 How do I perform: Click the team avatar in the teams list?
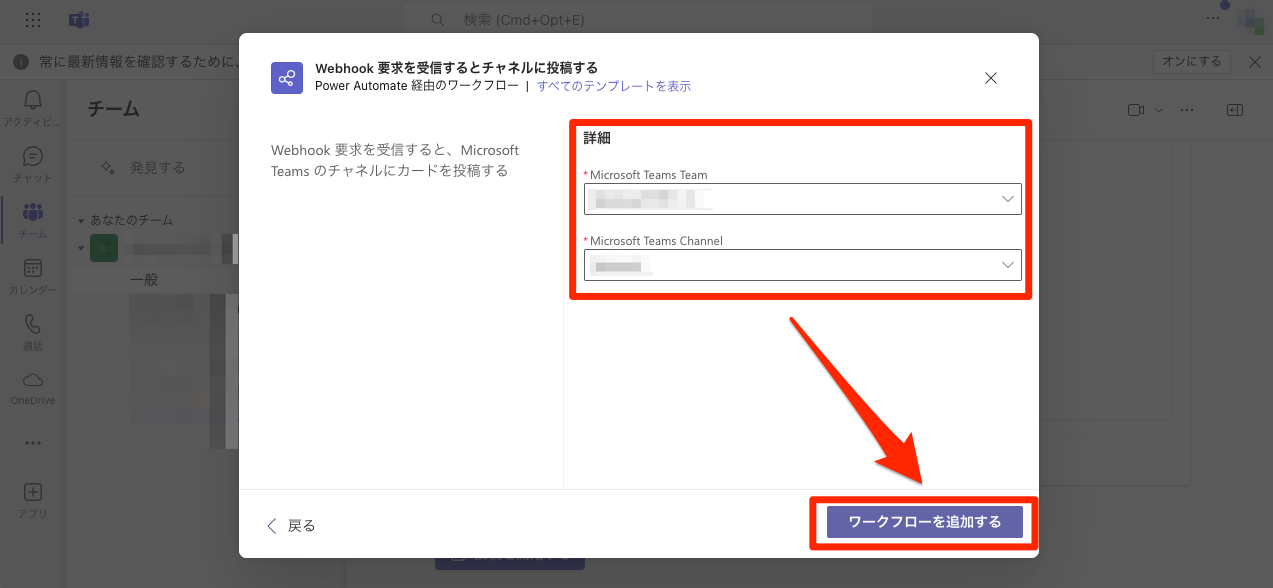pos(104,248)
